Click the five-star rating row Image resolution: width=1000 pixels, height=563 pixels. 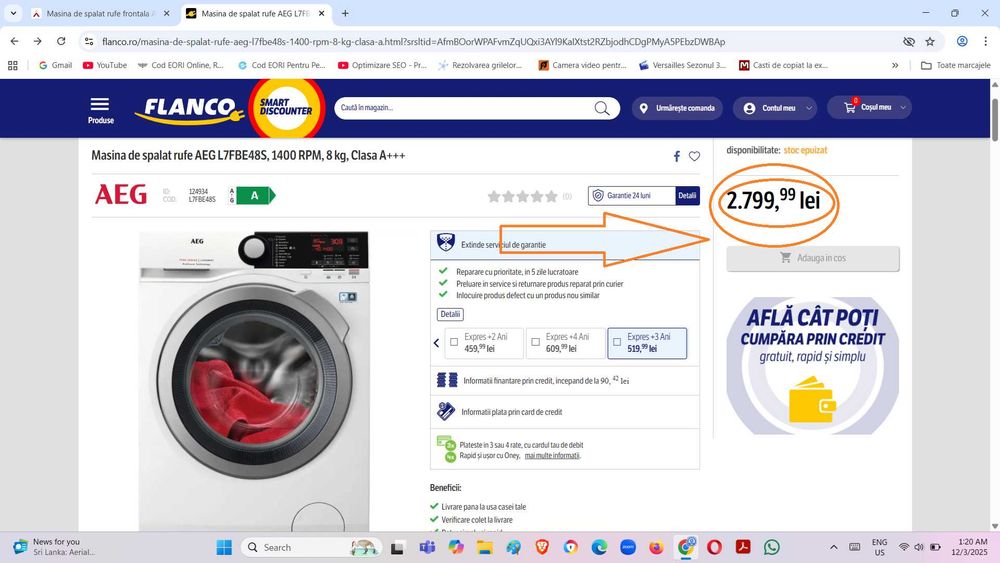click(x=522, y=196)
